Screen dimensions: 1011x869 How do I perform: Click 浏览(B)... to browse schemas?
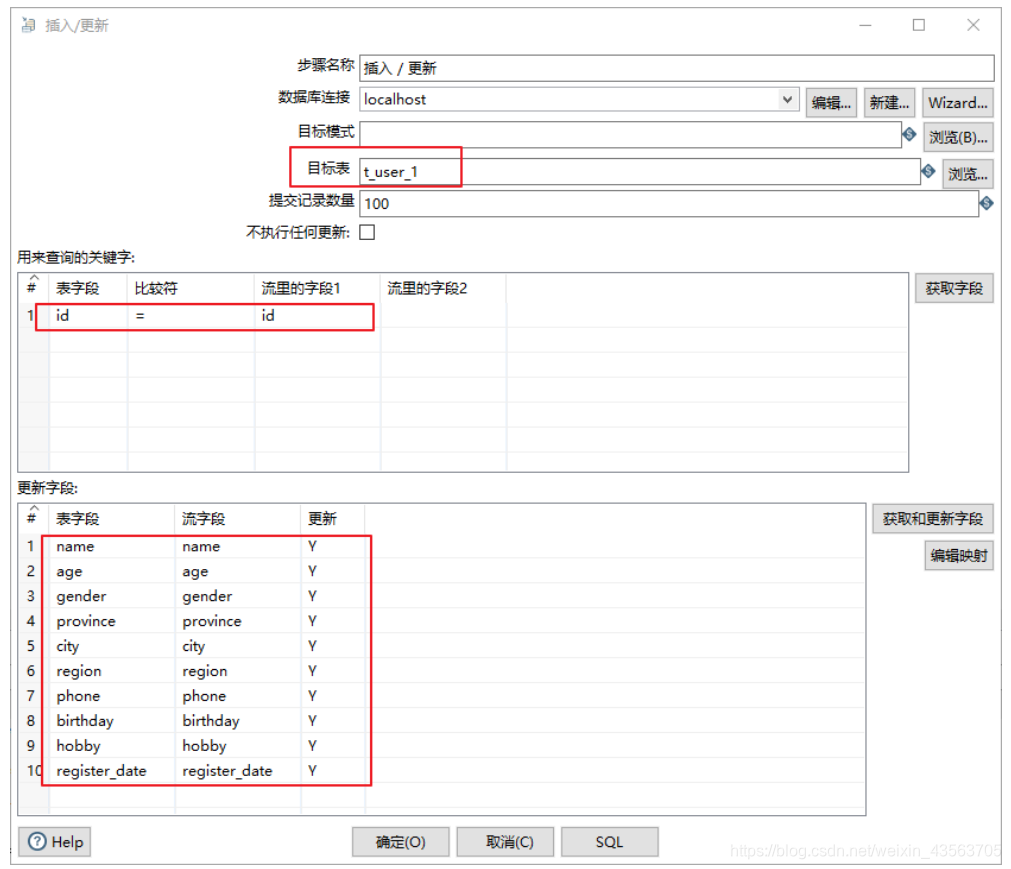click(x=957, y=137)
